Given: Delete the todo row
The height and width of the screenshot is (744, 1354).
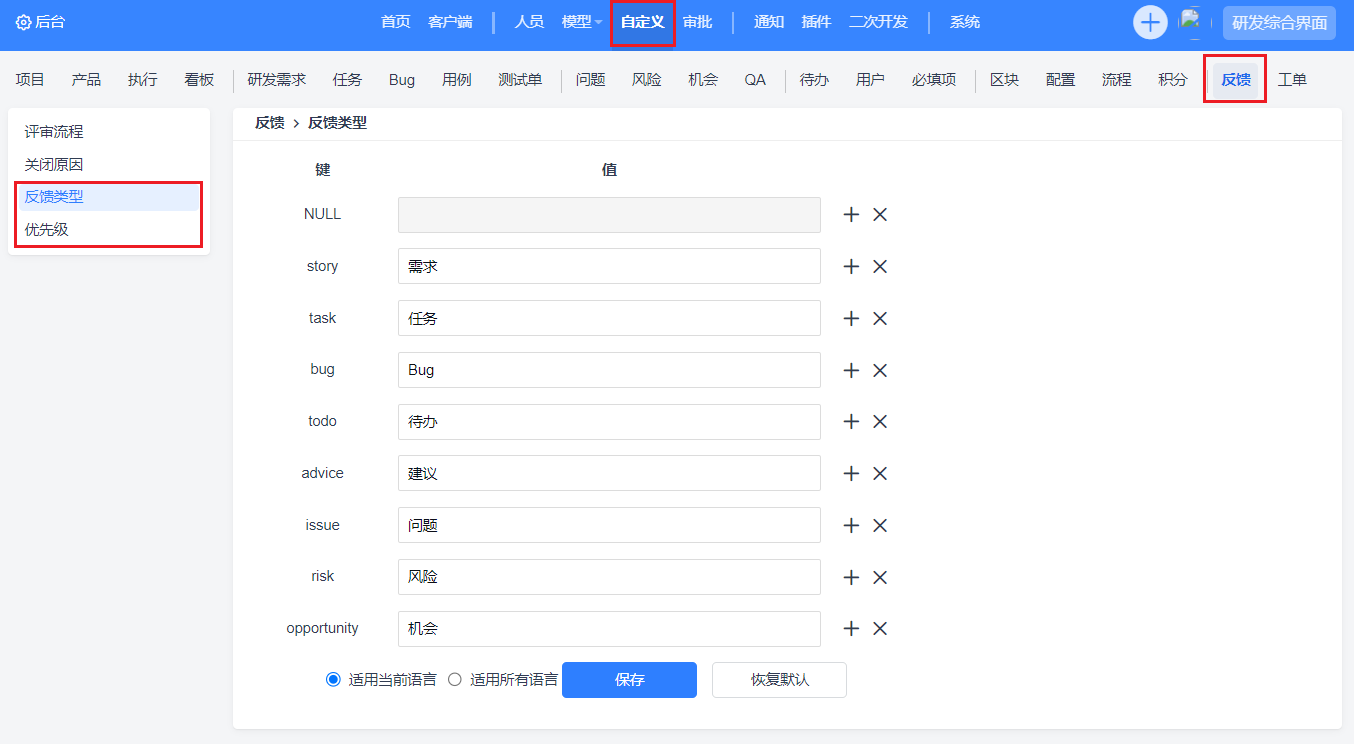Looking at the screenshot, I should click(x=880, y=422).
